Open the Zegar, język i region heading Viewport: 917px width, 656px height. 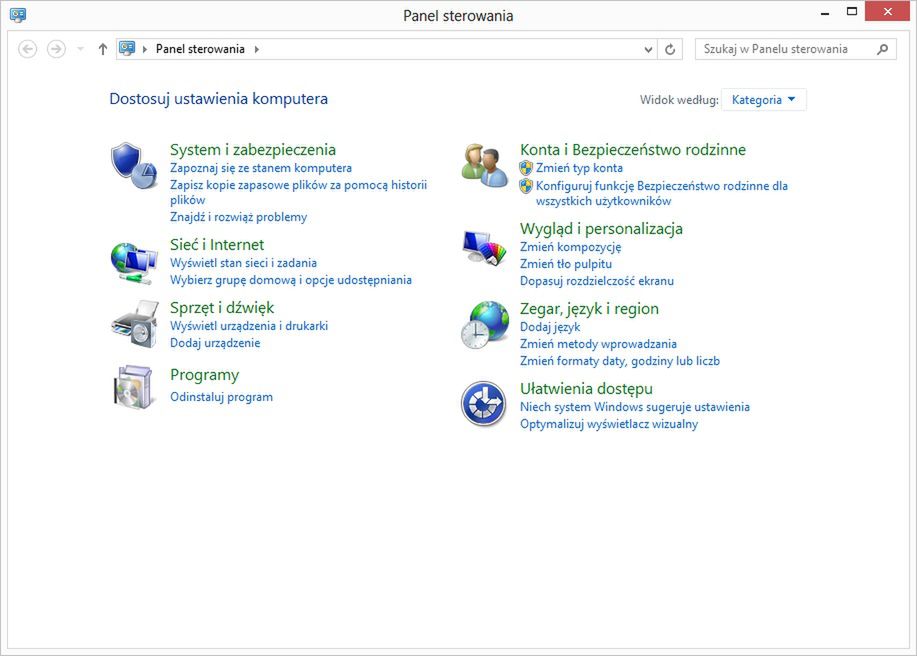589,309
